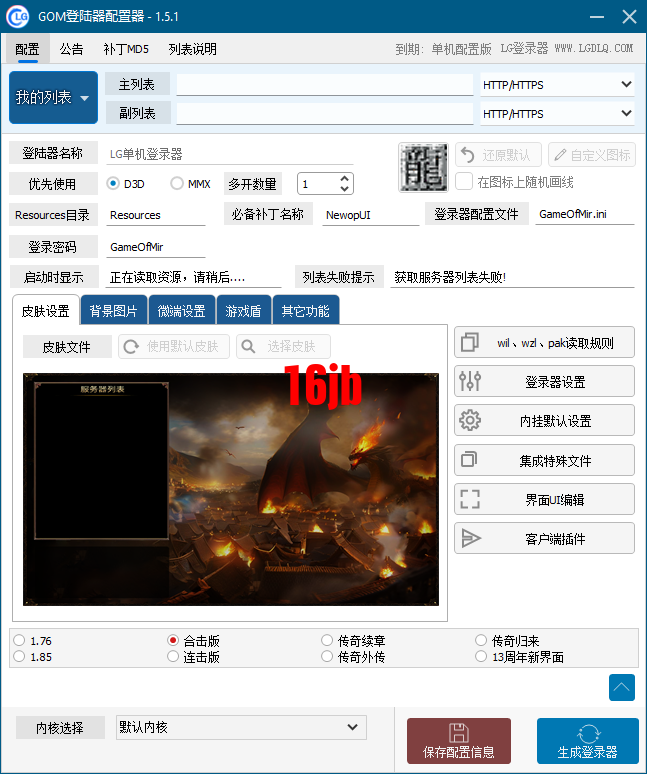Select the 1.85 version radio
647x774 pixels.
pyautogui.click(x=19, y=657)
